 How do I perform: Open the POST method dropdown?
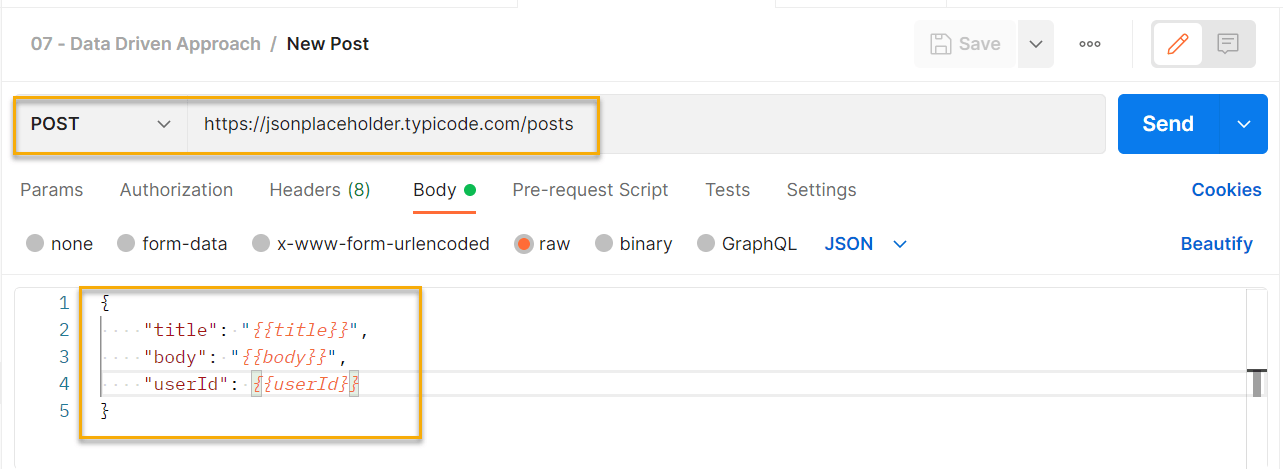[x=100, y=124]
